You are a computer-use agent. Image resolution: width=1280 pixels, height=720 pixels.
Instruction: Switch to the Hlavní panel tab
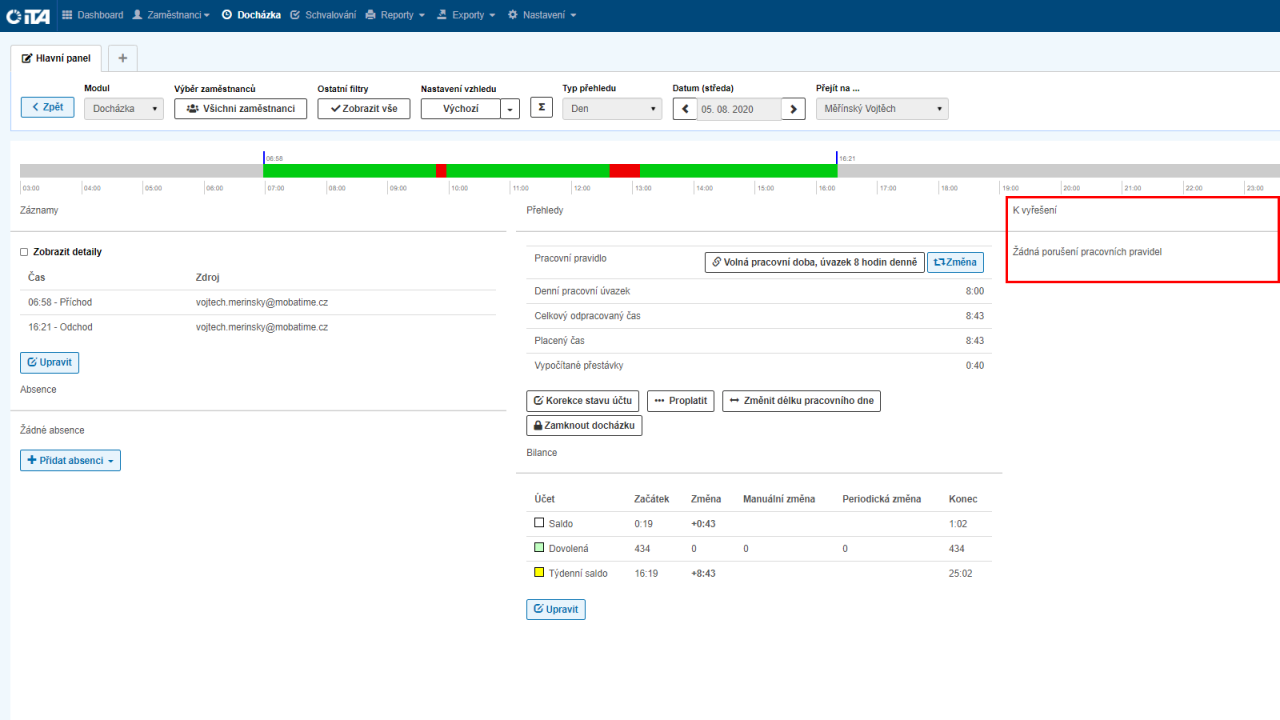pos(56,58)
